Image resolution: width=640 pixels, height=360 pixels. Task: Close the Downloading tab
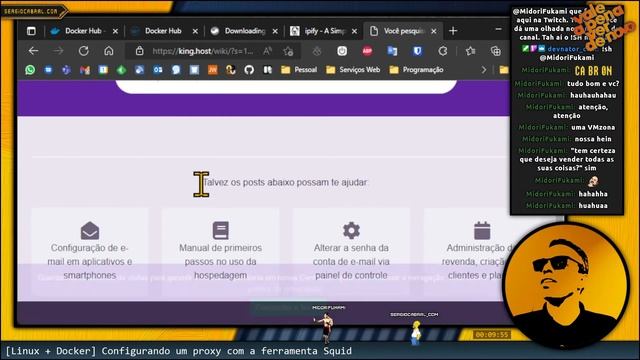click(x=275, y=31)
